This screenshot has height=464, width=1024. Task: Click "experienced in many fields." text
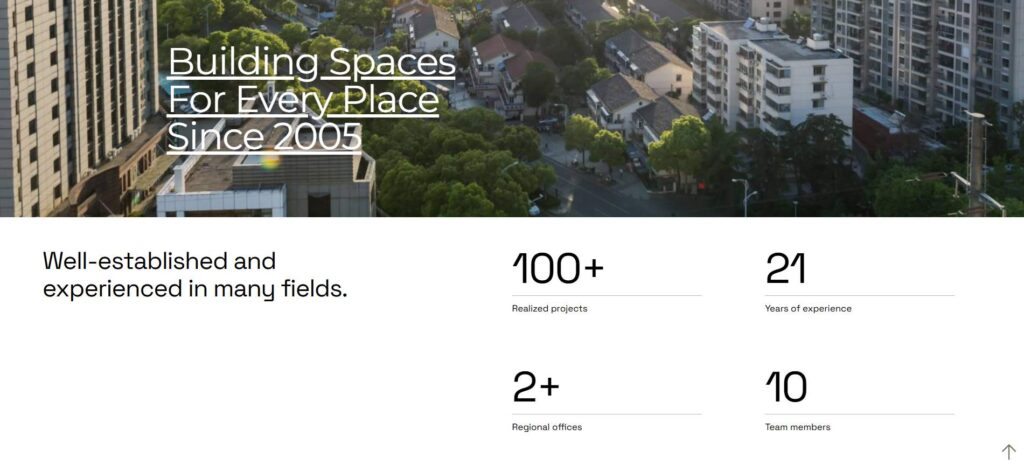click(195, 289)
